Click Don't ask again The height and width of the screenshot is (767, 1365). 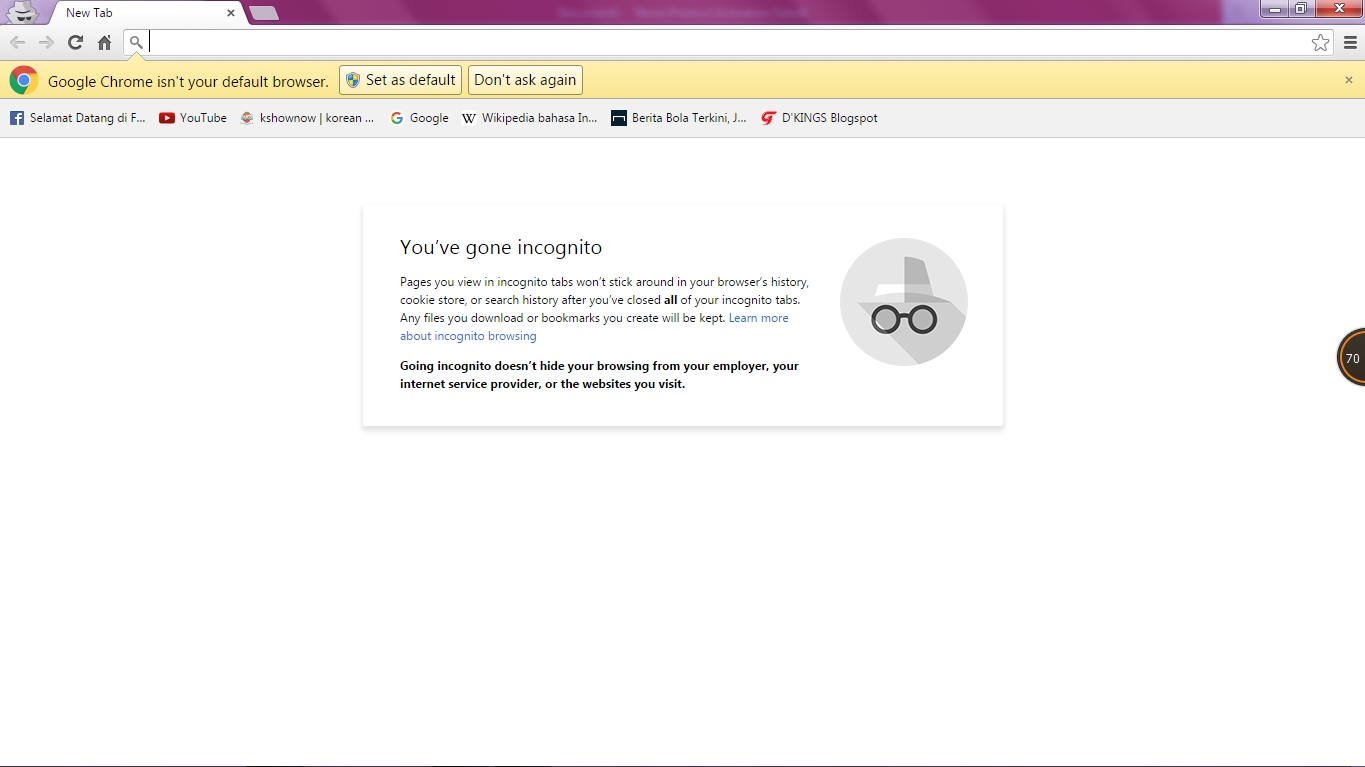tap(524, 79)
